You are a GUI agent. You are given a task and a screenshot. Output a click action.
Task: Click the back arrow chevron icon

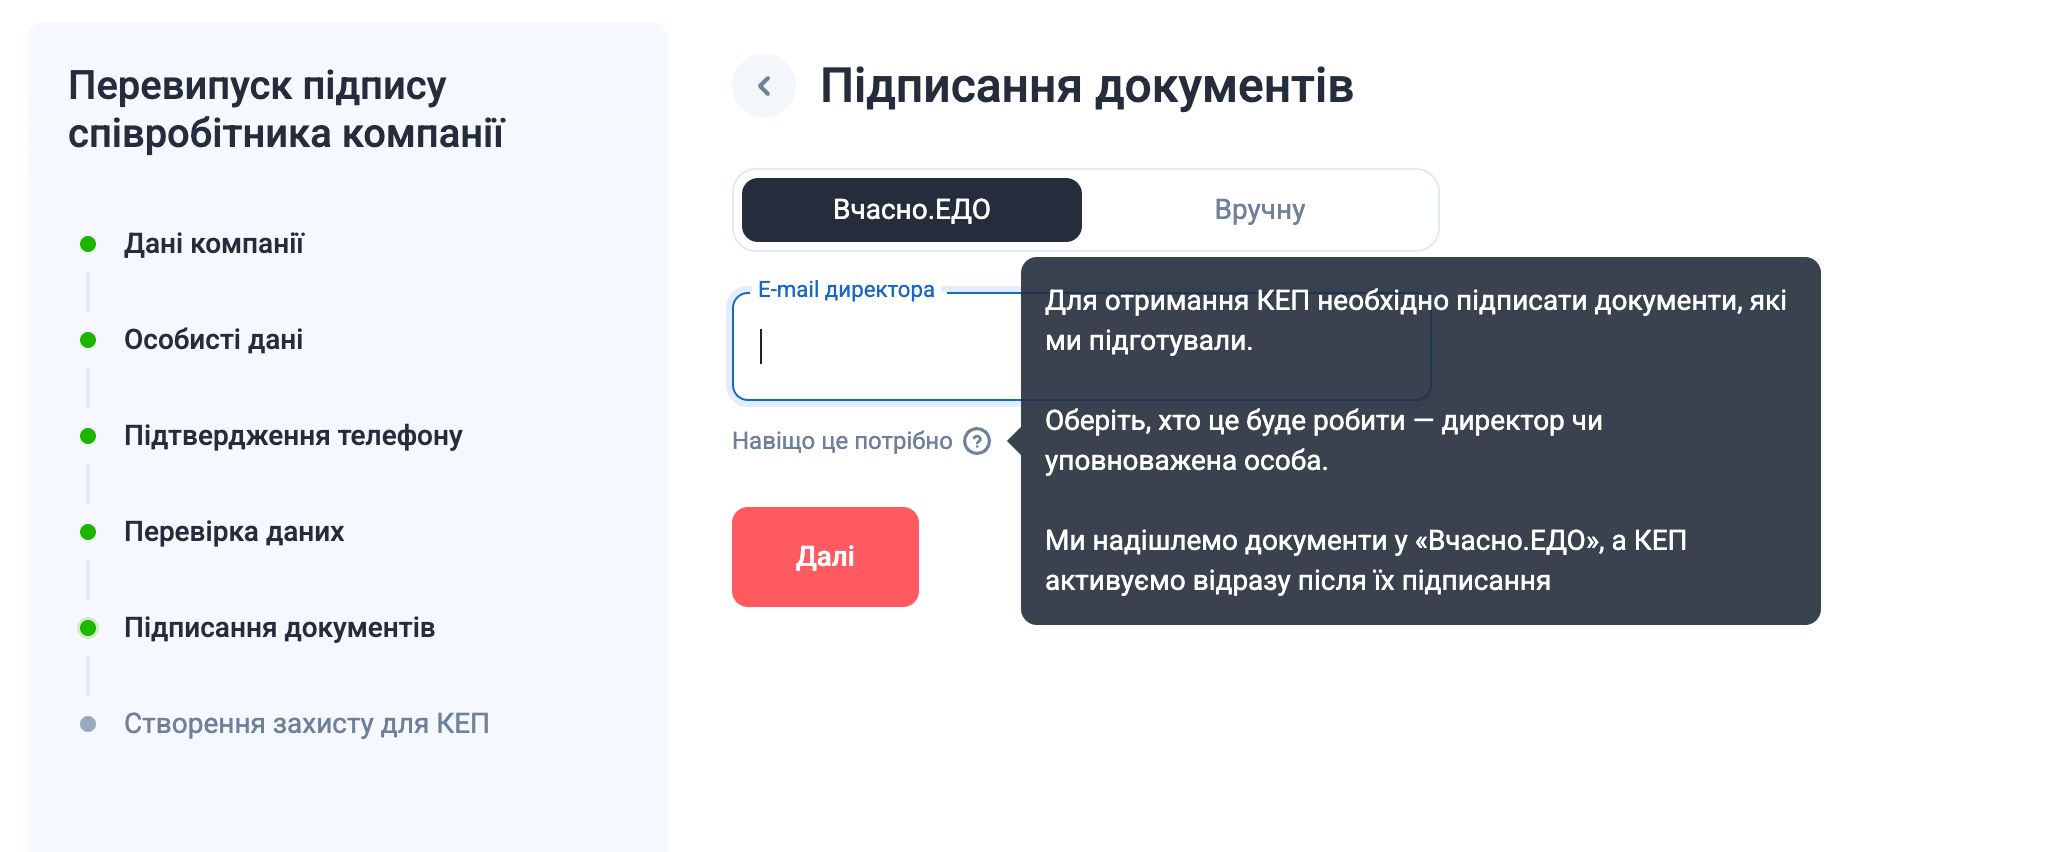click(764, 86)
